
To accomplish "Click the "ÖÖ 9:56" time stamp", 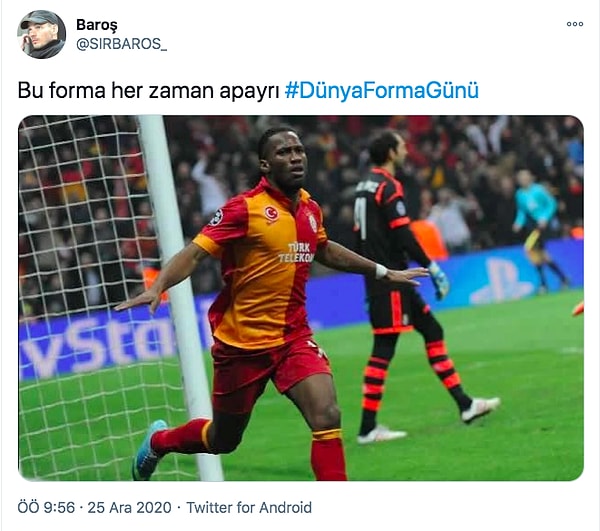I will [x=46, y=508].
